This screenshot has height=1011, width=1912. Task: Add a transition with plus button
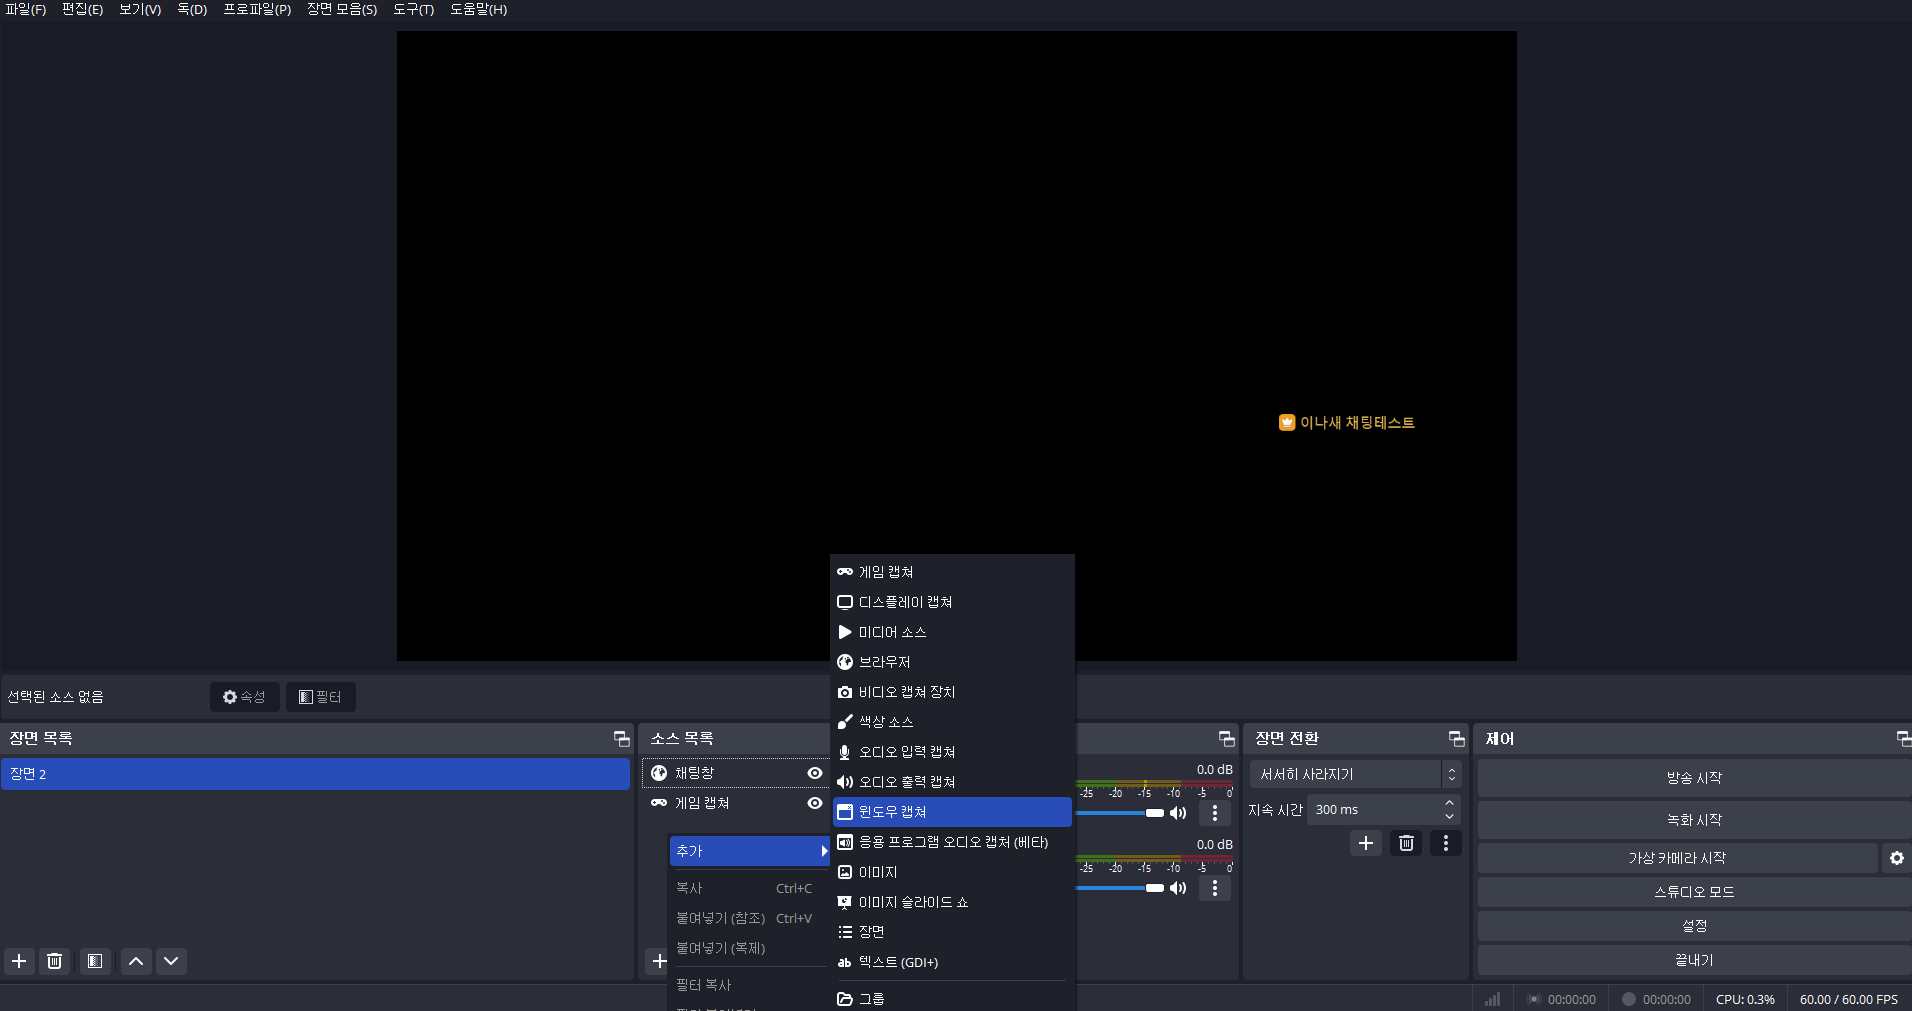1366,843
